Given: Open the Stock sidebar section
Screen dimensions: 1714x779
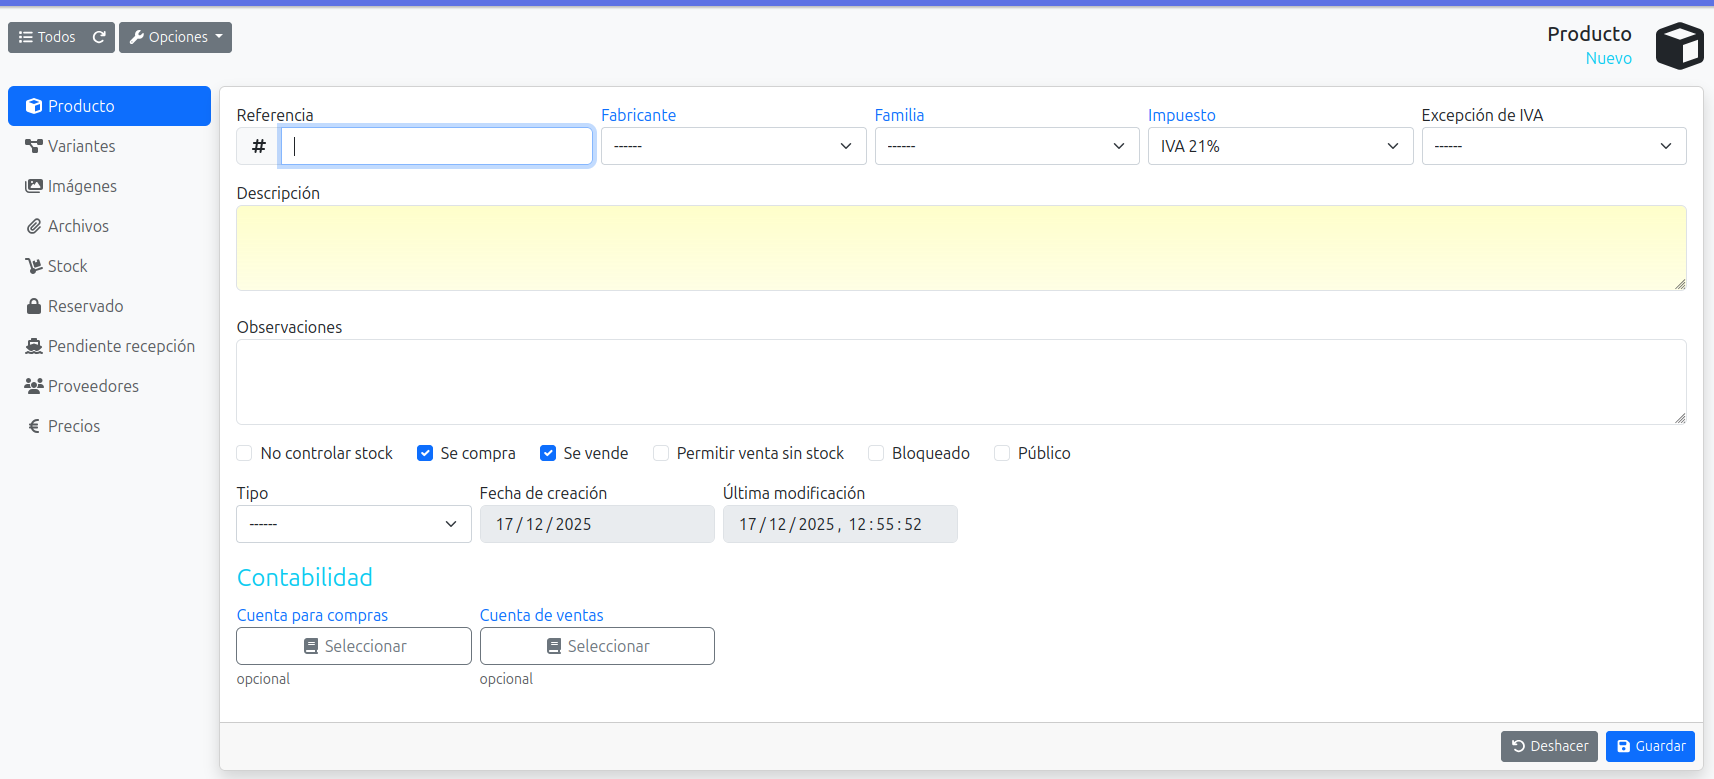Looking at the screenshot, I should (67, 266).
